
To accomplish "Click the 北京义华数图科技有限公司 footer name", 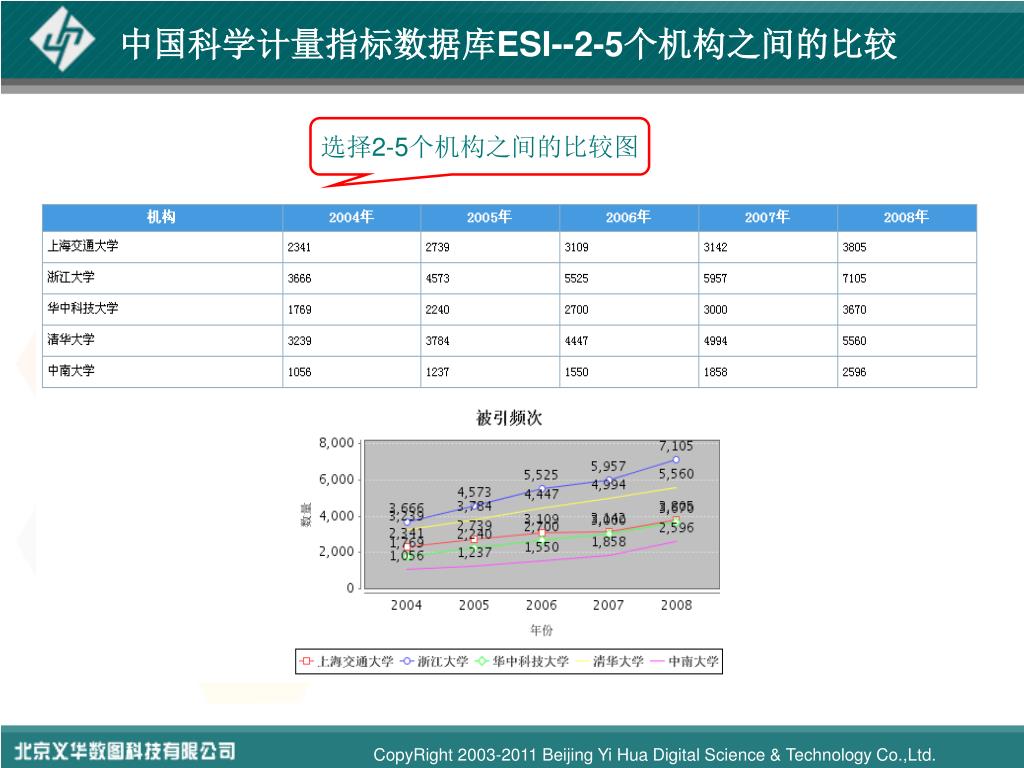I will [x=125, y=751].
